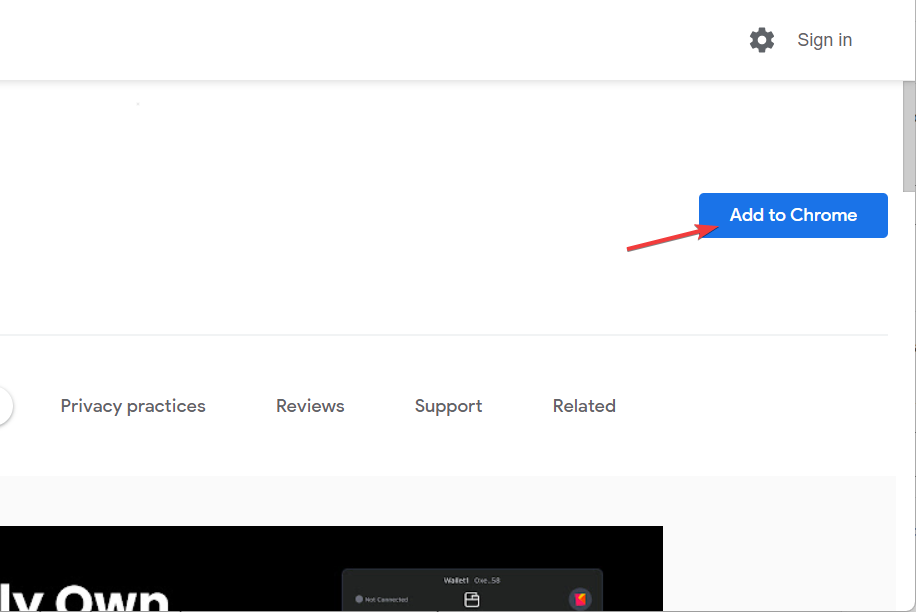View the Privacy practices tab
This screenshot has width=916, height=612.
[133, 406]
